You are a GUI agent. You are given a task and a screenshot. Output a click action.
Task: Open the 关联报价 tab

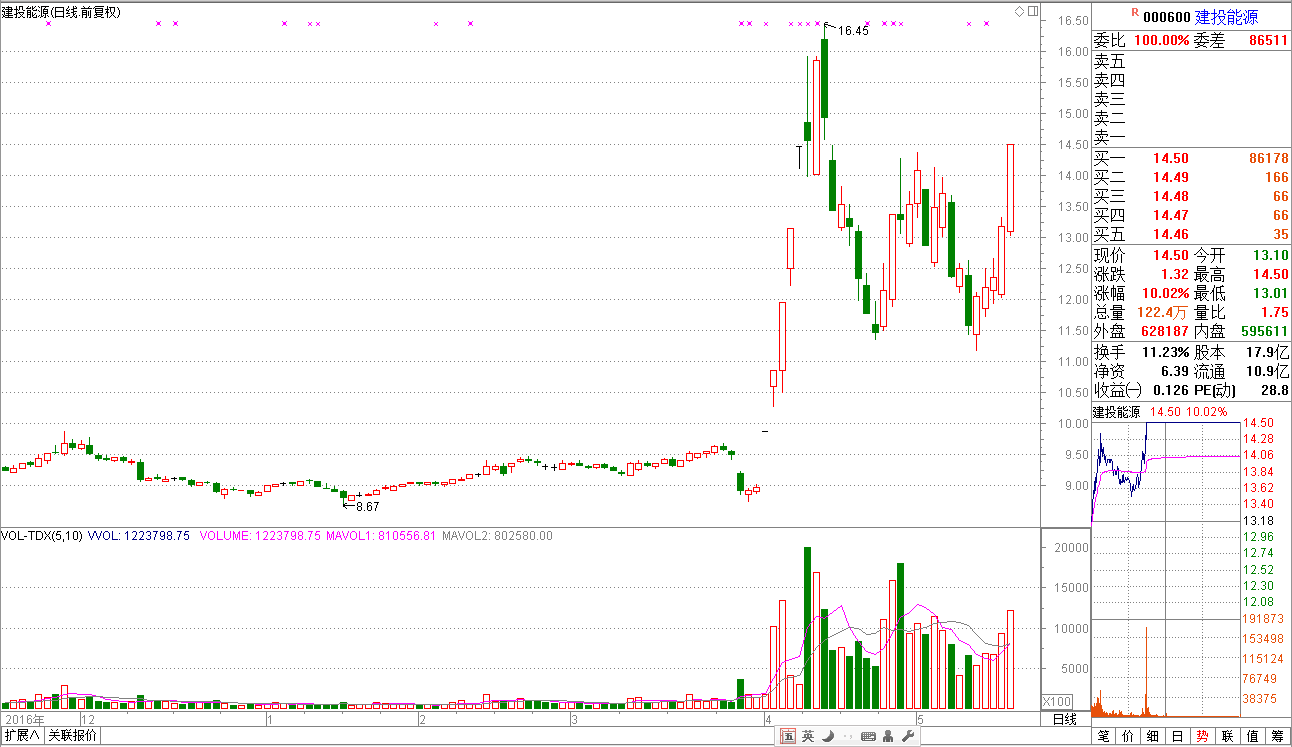[x=73, y=736]
